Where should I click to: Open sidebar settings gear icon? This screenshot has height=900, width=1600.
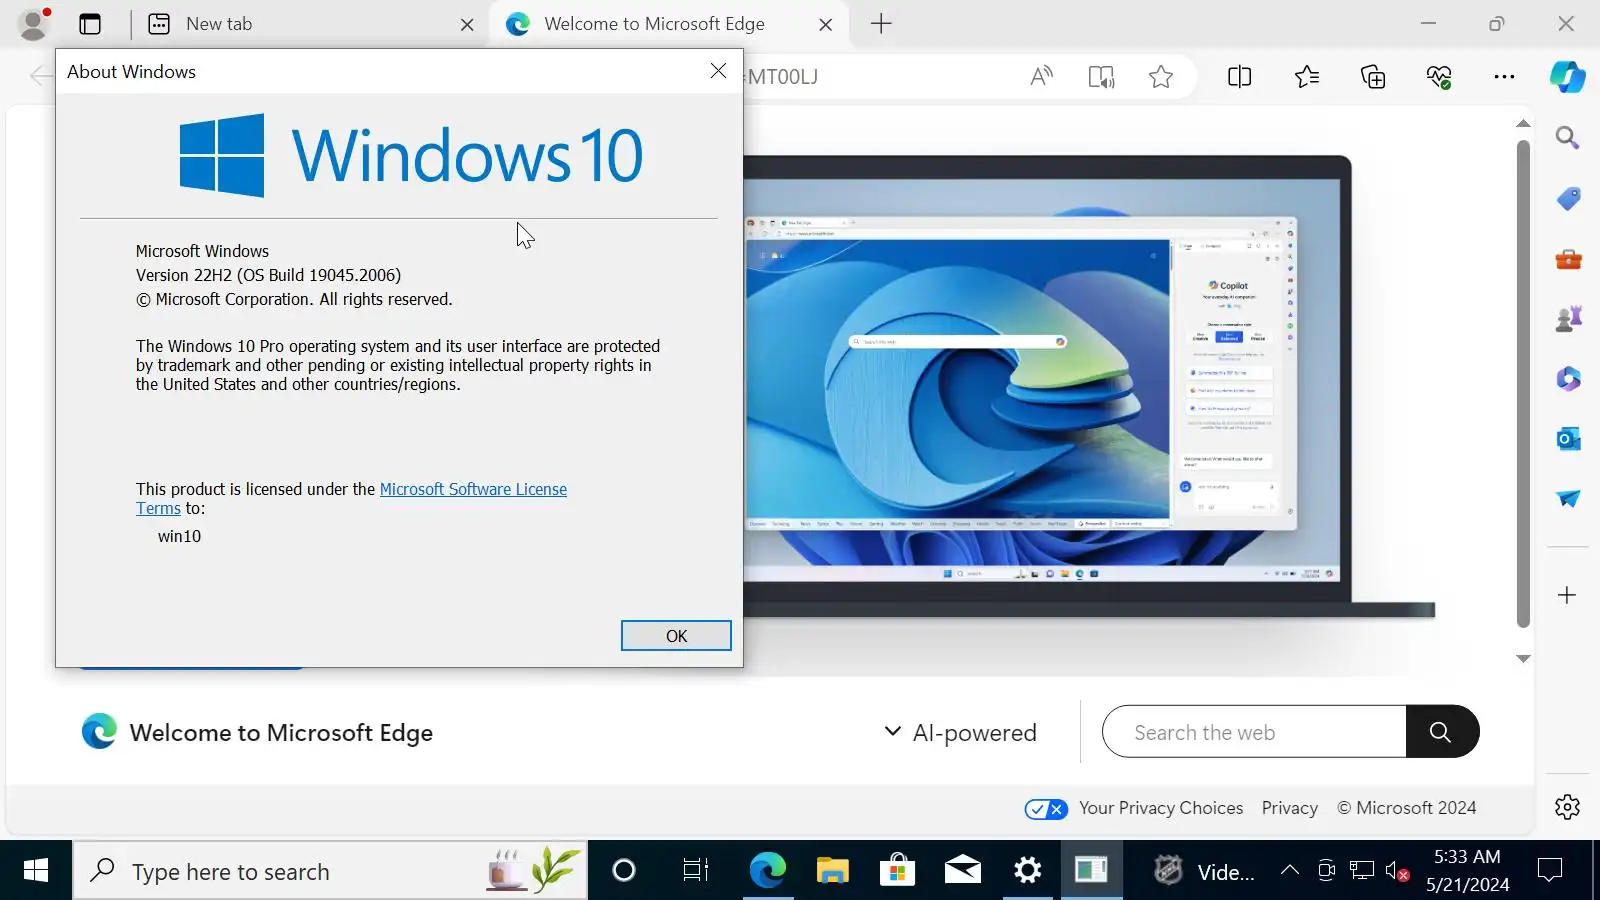1567,806
